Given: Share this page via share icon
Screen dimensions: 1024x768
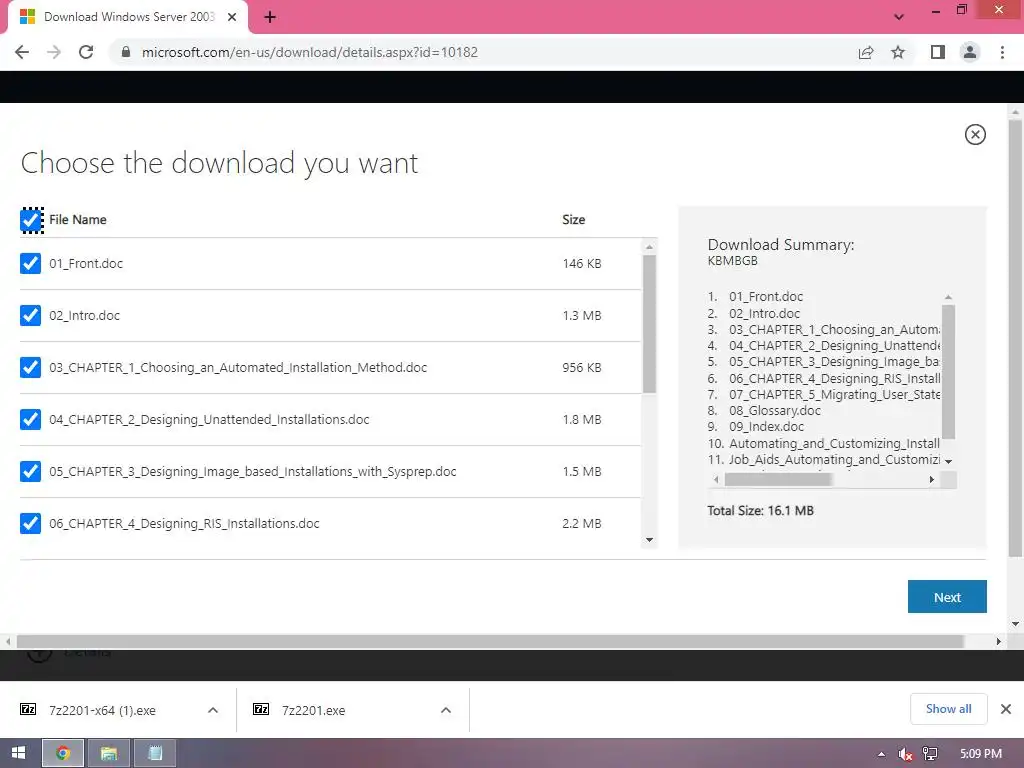Looking at the screenshot, I should point(866,52).
